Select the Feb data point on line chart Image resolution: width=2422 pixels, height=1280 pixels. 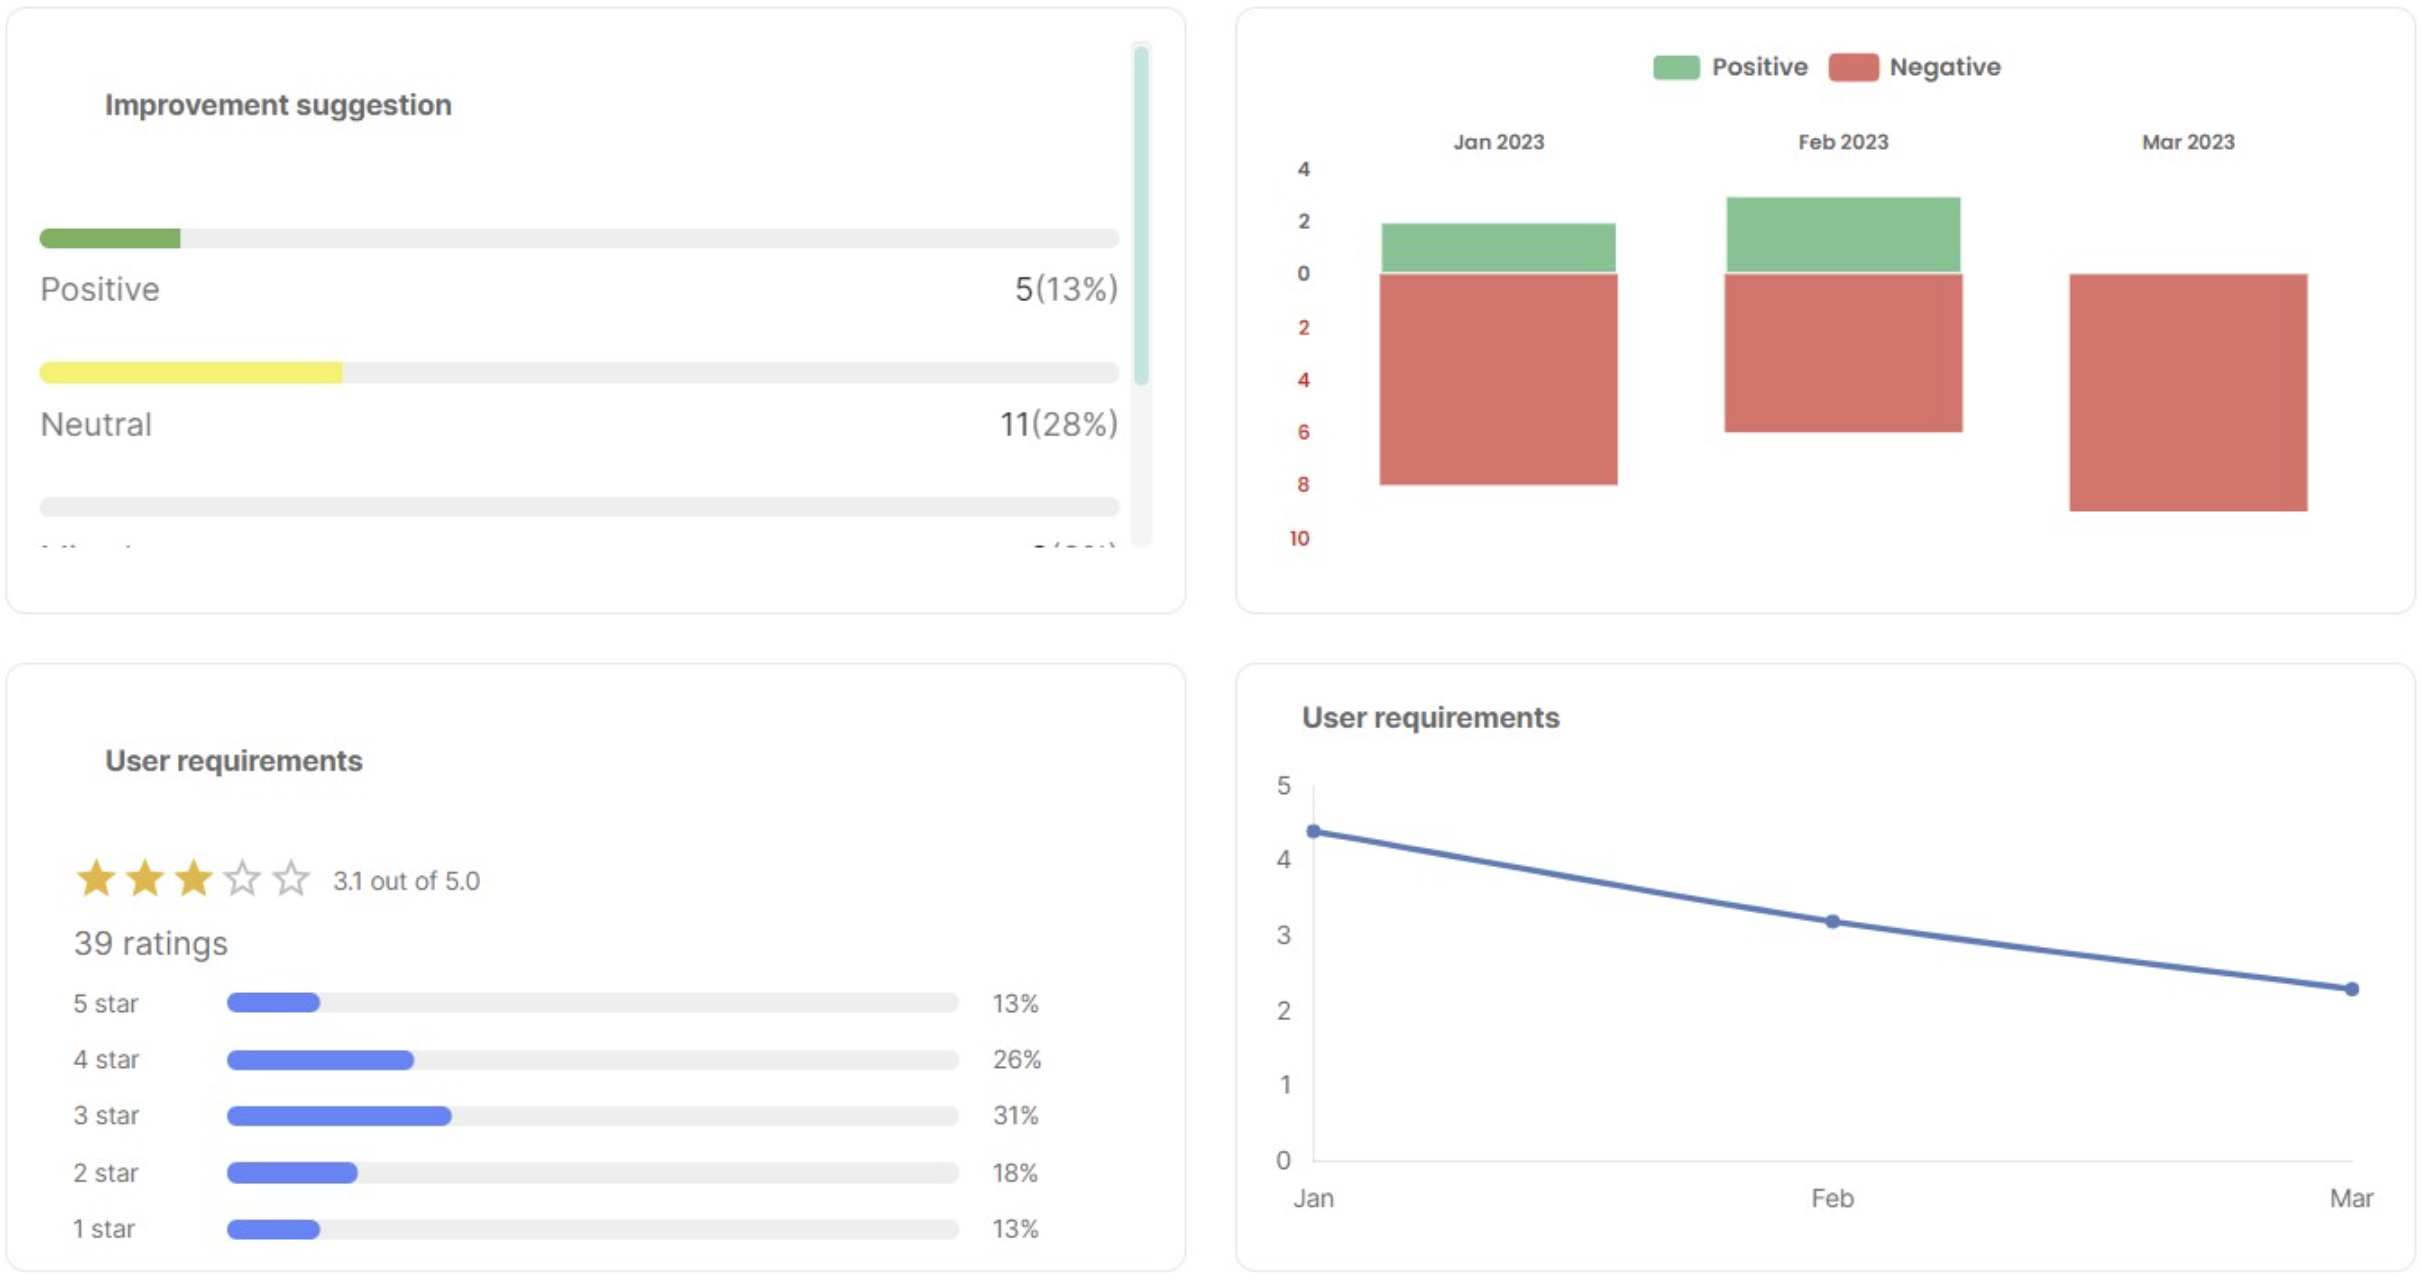pyautogui.click(x=1832, y=921)
